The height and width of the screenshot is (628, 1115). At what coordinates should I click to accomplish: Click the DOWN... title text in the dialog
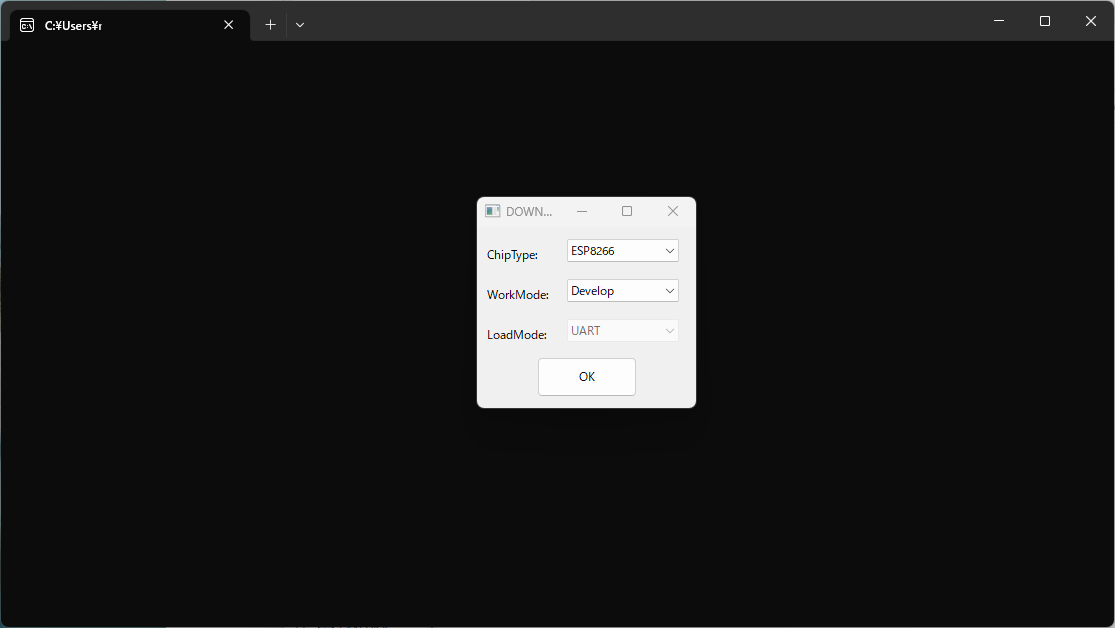[x=531, y=211]
